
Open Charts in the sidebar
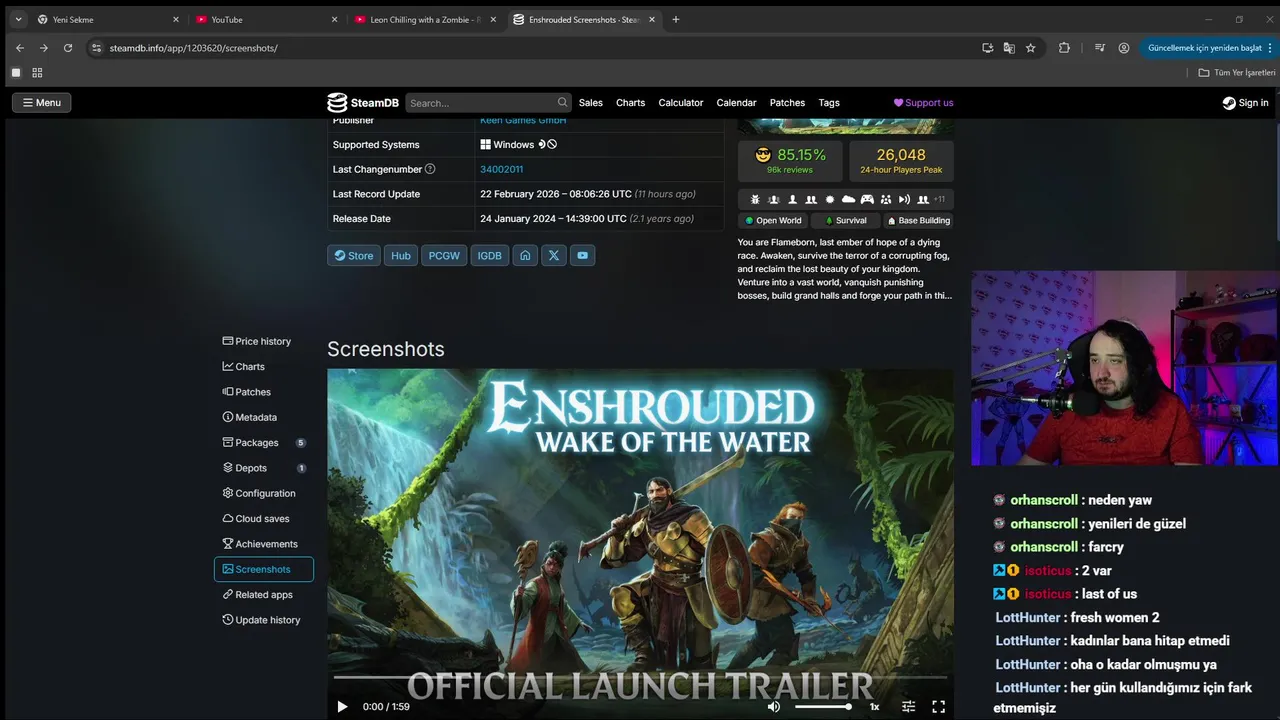(263, 367)
